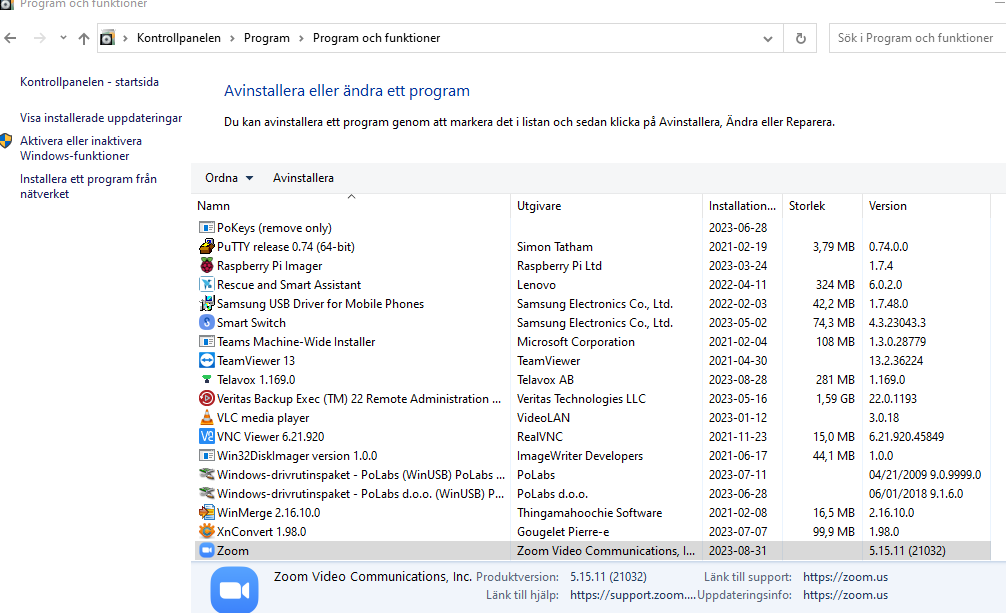Click the Gougelet Pierre-e publisher cell
This screenshot has width=1006, height=613.
[x=563, y=531]
